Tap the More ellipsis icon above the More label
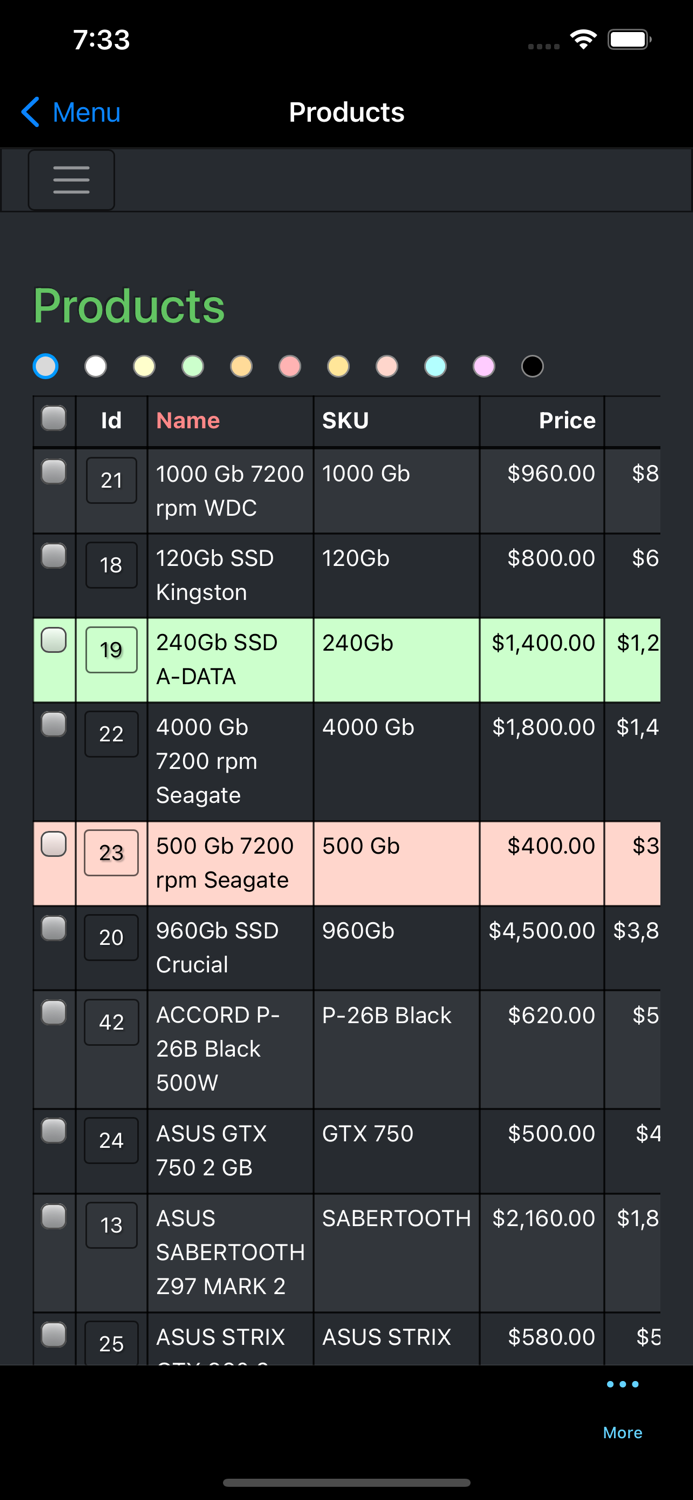The width and height of the screenshot is (693, 1500). pyautogui.click(x=622, y=1383)
